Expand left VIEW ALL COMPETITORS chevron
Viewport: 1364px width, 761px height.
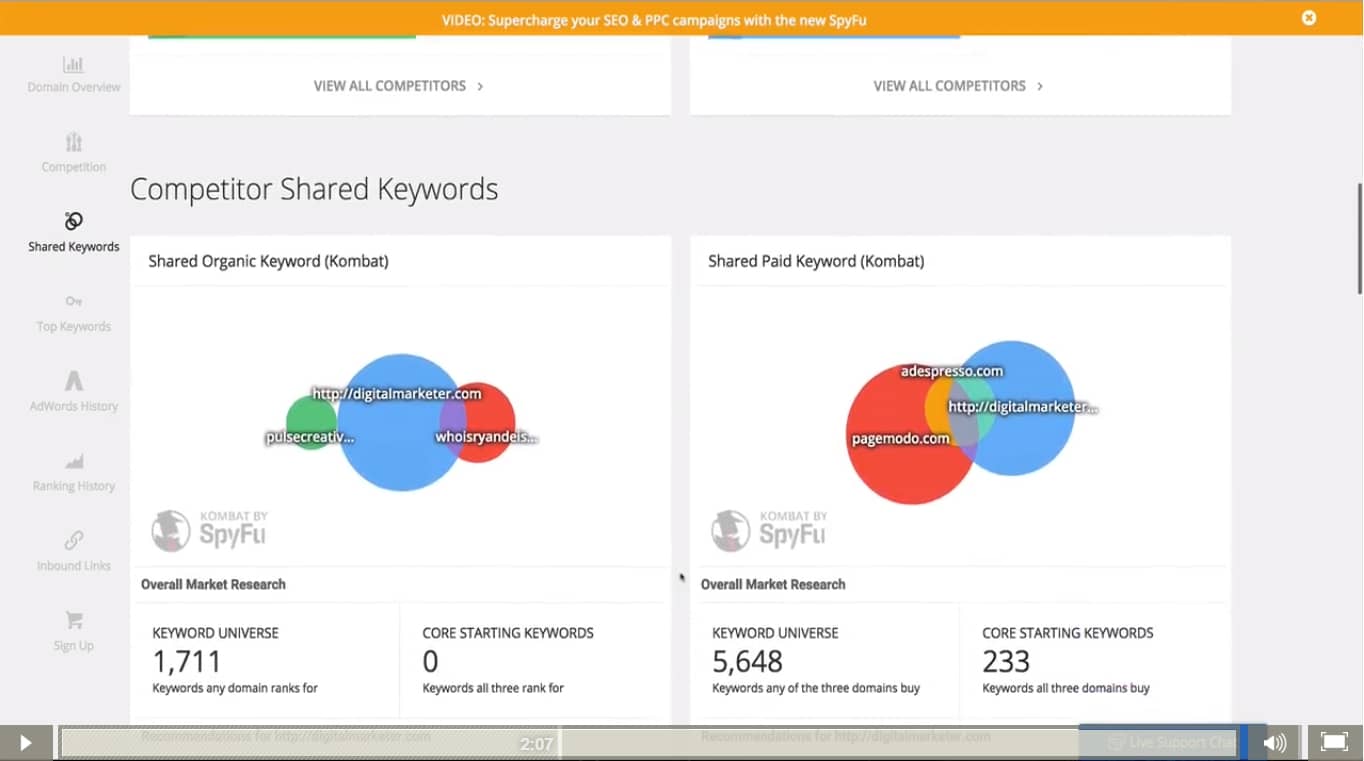(x=480, y=87)
